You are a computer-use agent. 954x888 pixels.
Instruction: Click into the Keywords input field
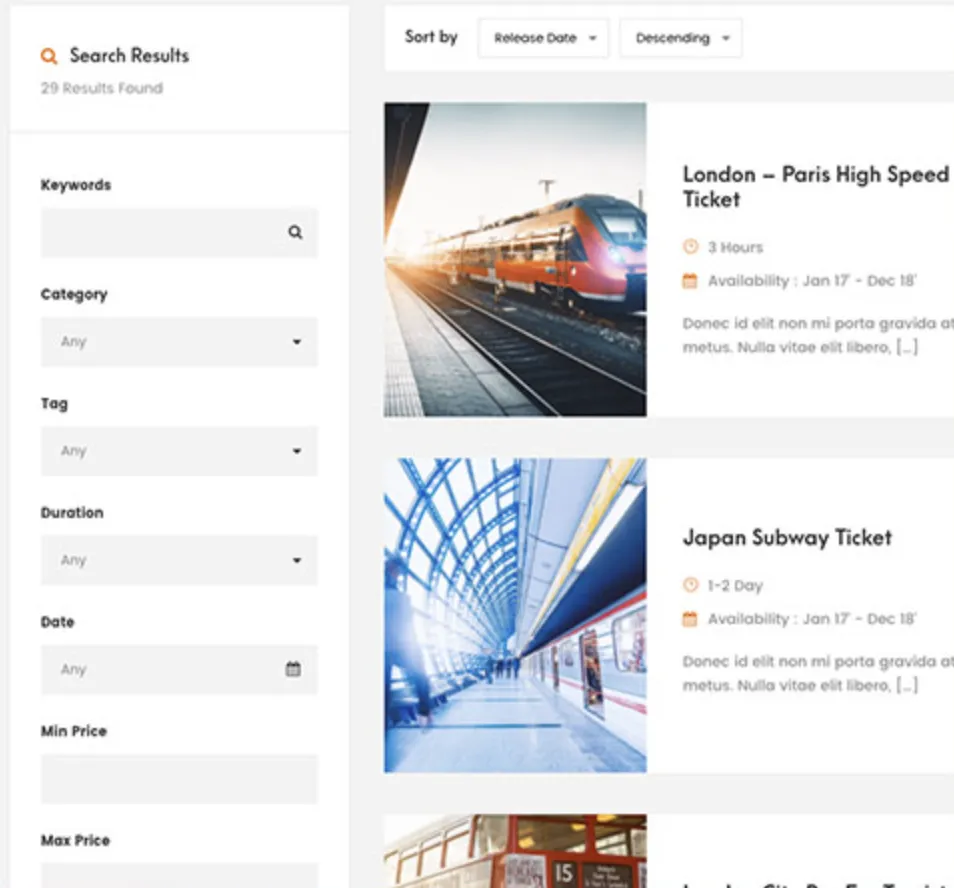coord(179,233)
